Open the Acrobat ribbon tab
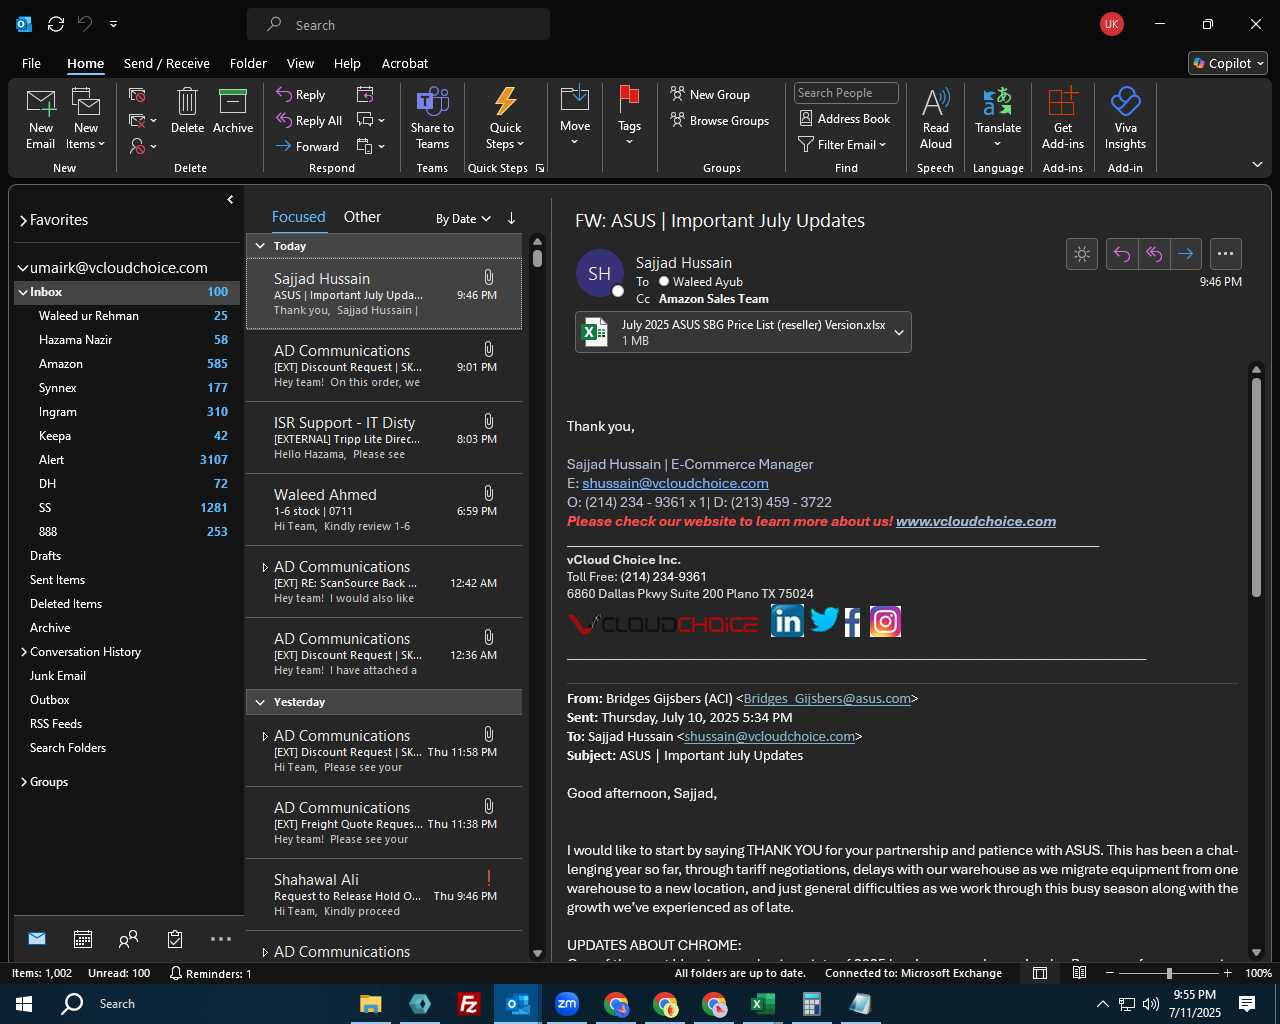The height and width of the screenshot is (1024, 1280). click(405, 63)
